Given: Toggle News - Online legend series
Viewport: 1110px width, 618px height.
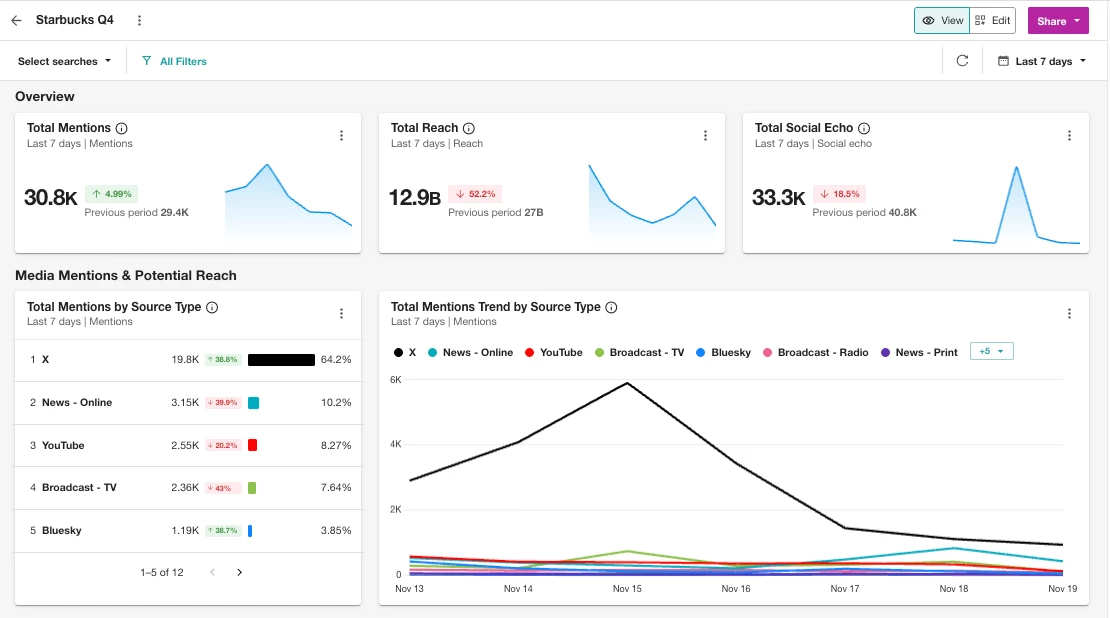Looking at the screenshot, I should tap(470, 353).
